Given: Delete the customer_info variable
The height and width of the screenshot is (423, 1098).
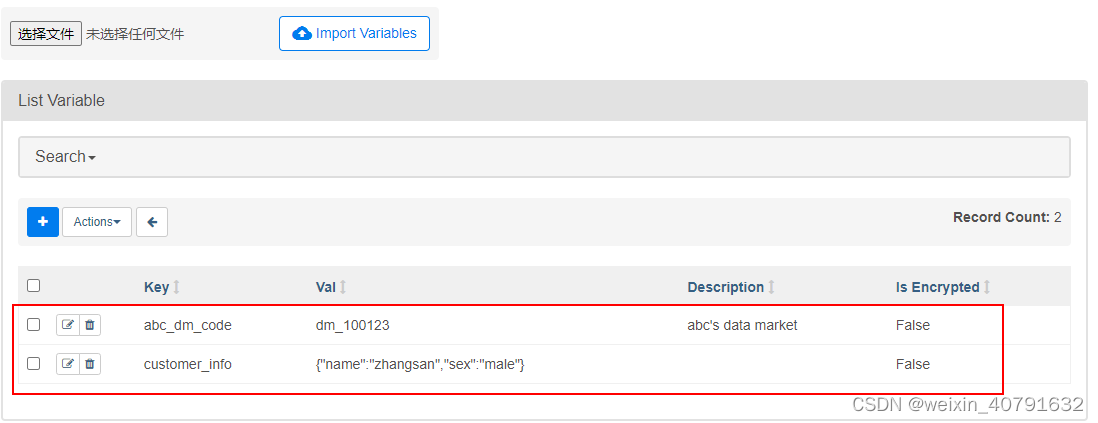Looking at the screenshot, I should click(x=90, y=364).
